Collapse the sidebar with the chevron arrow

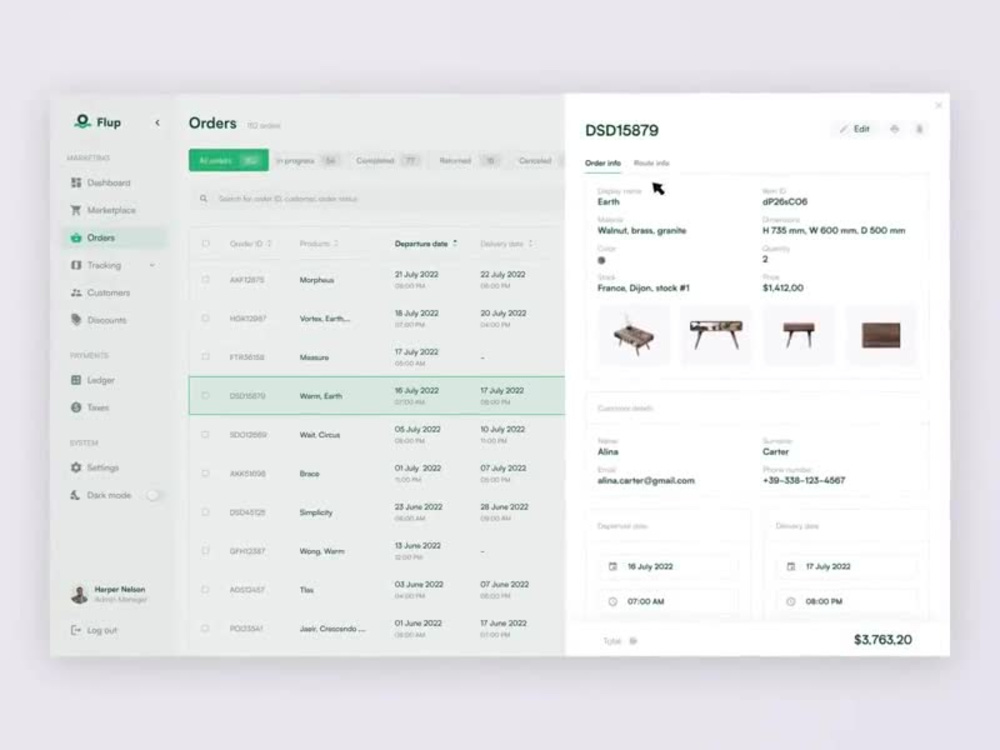click(x=158, y=122)
